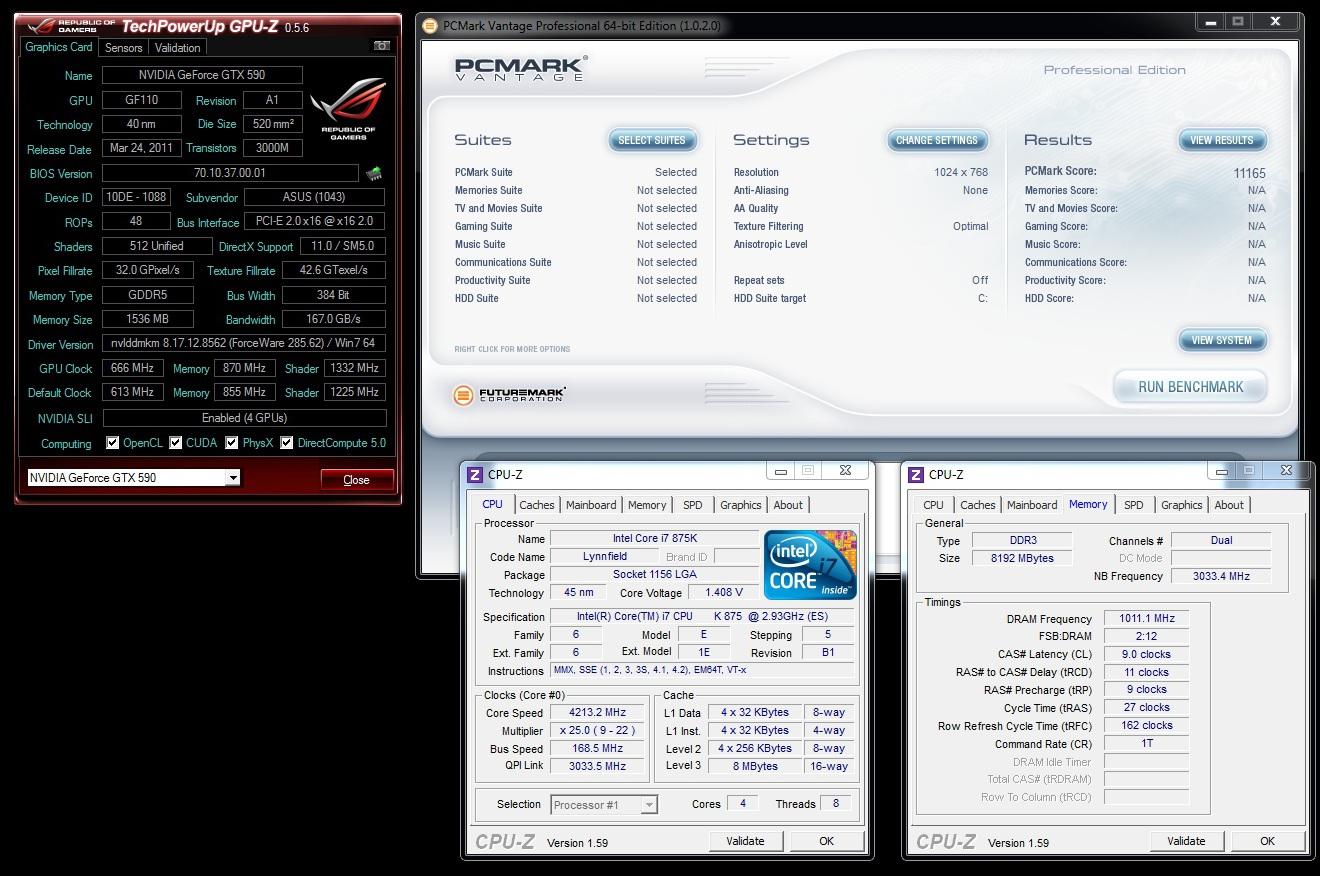The image size is (1320, 876).
Task: Switch to the Sensors tab in GPU-Z
Action: 124,47
